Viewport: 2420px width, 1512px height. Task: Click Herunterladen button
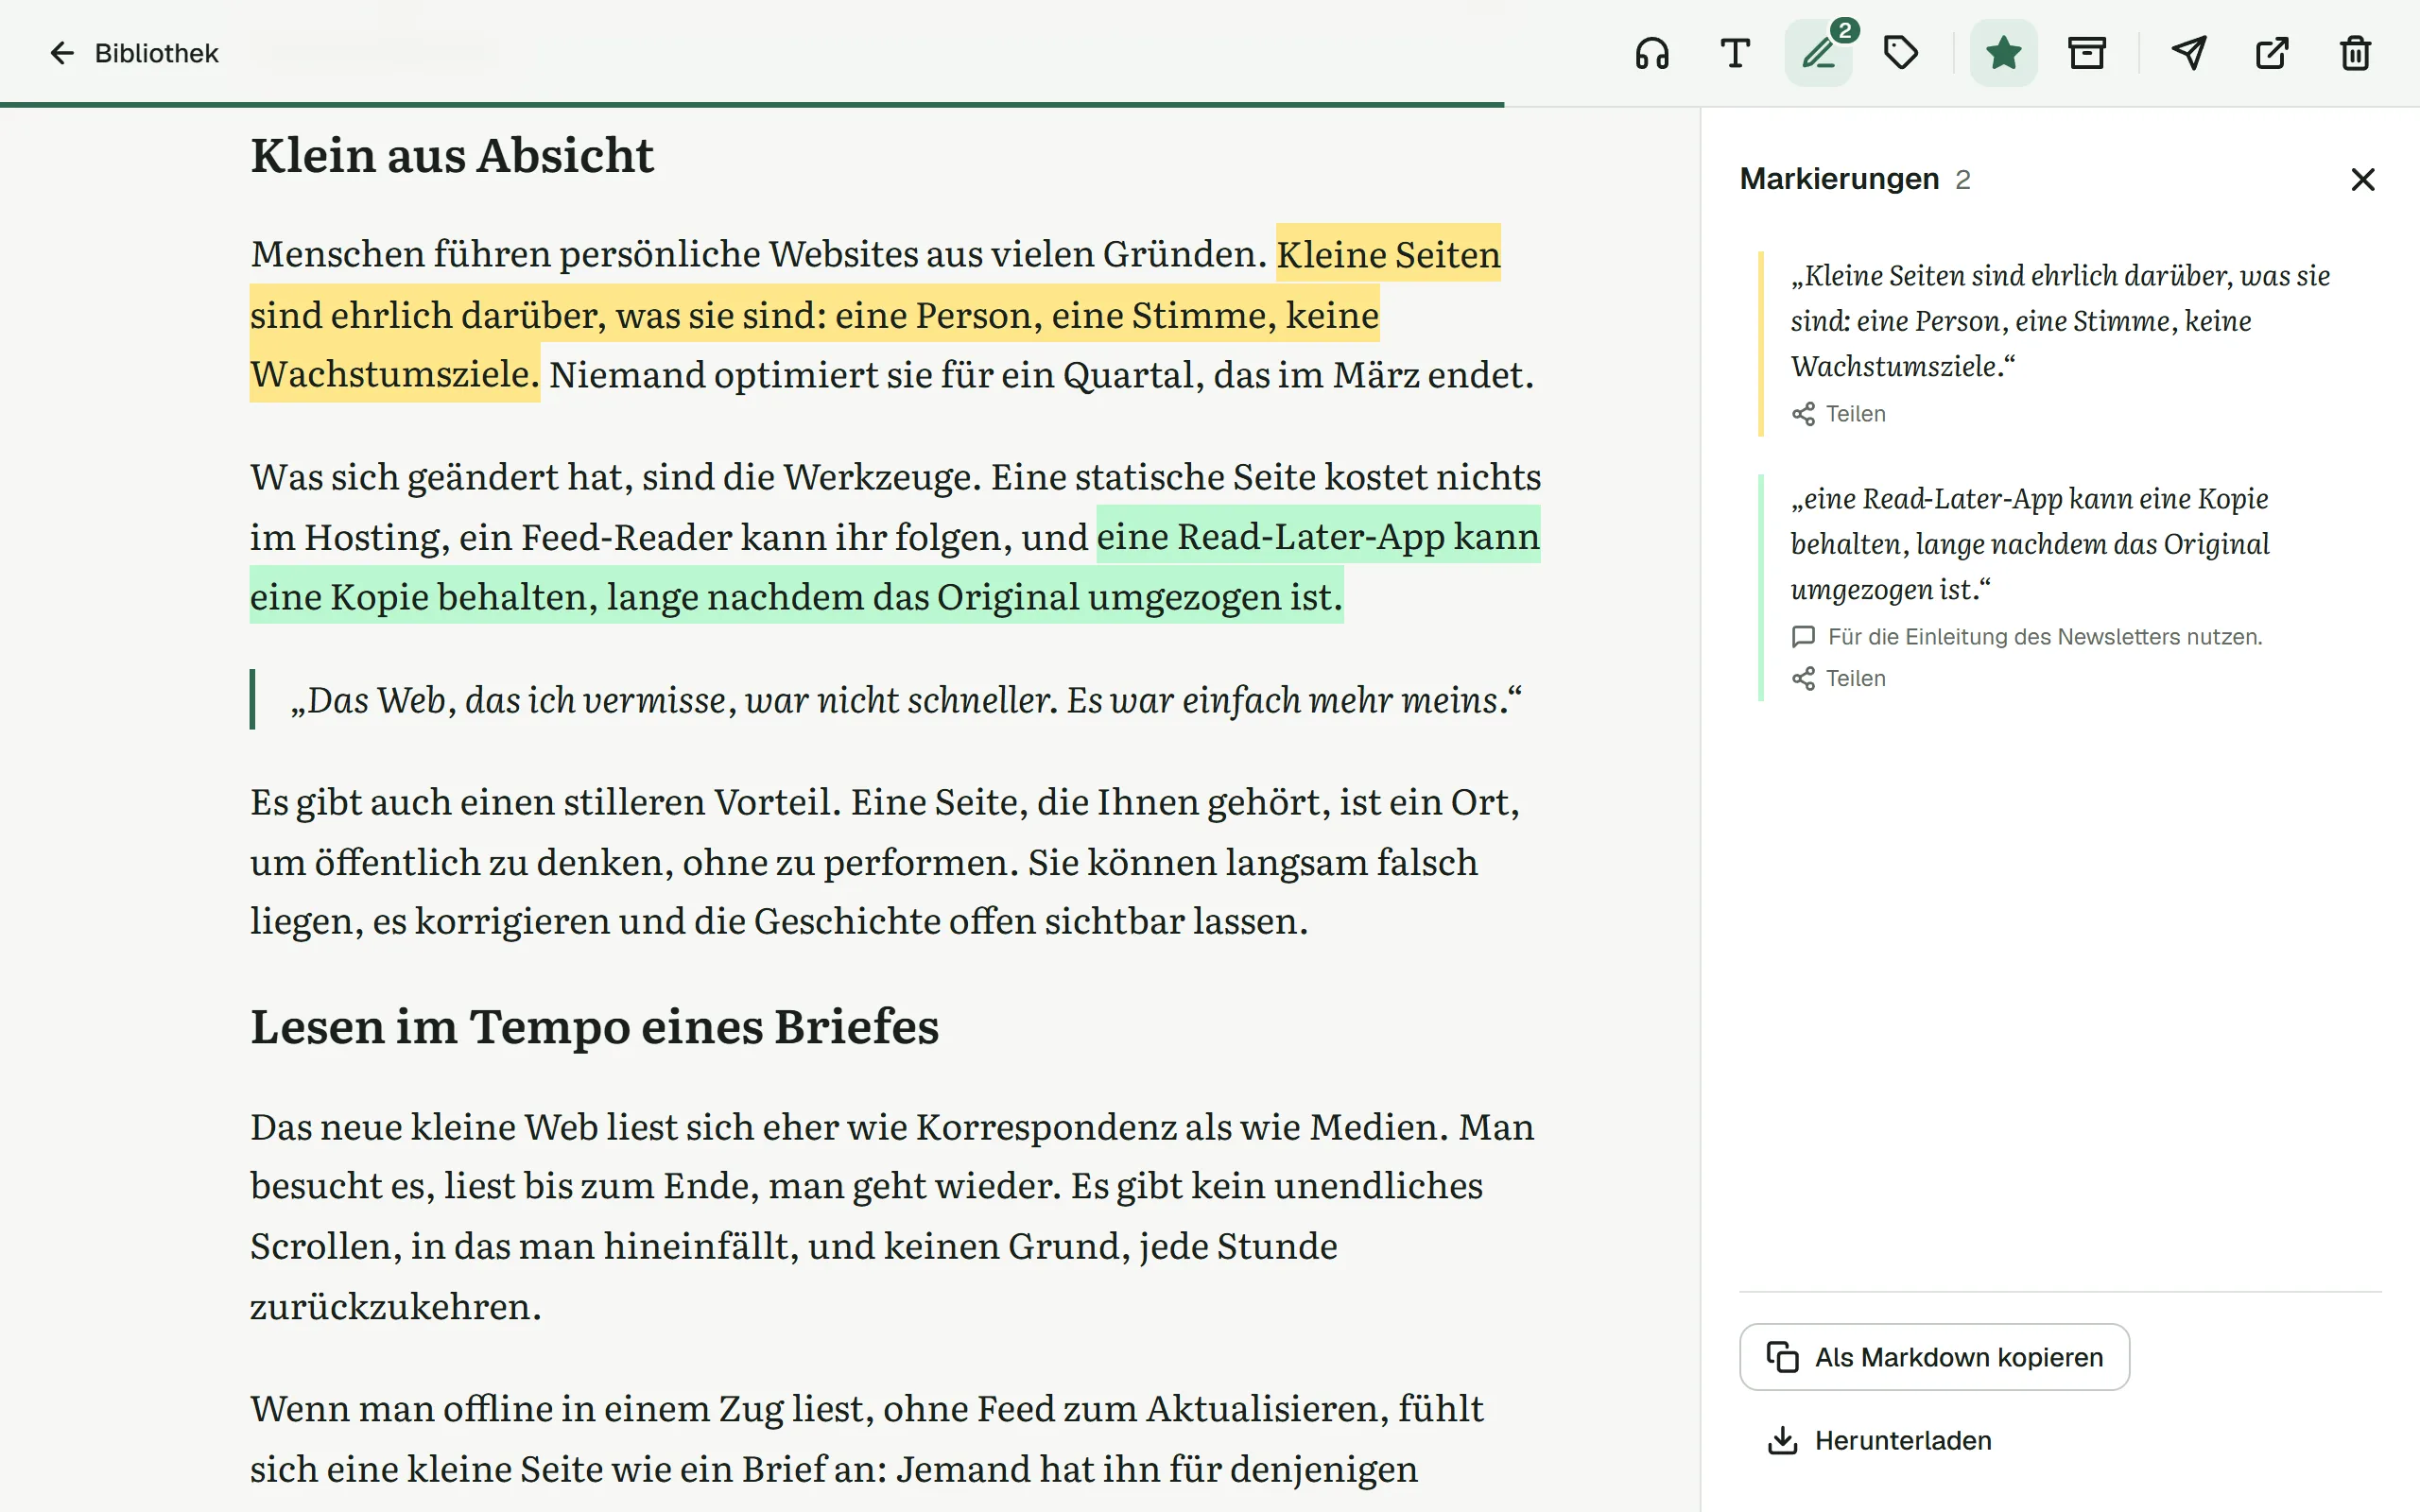point(1880,1441)
